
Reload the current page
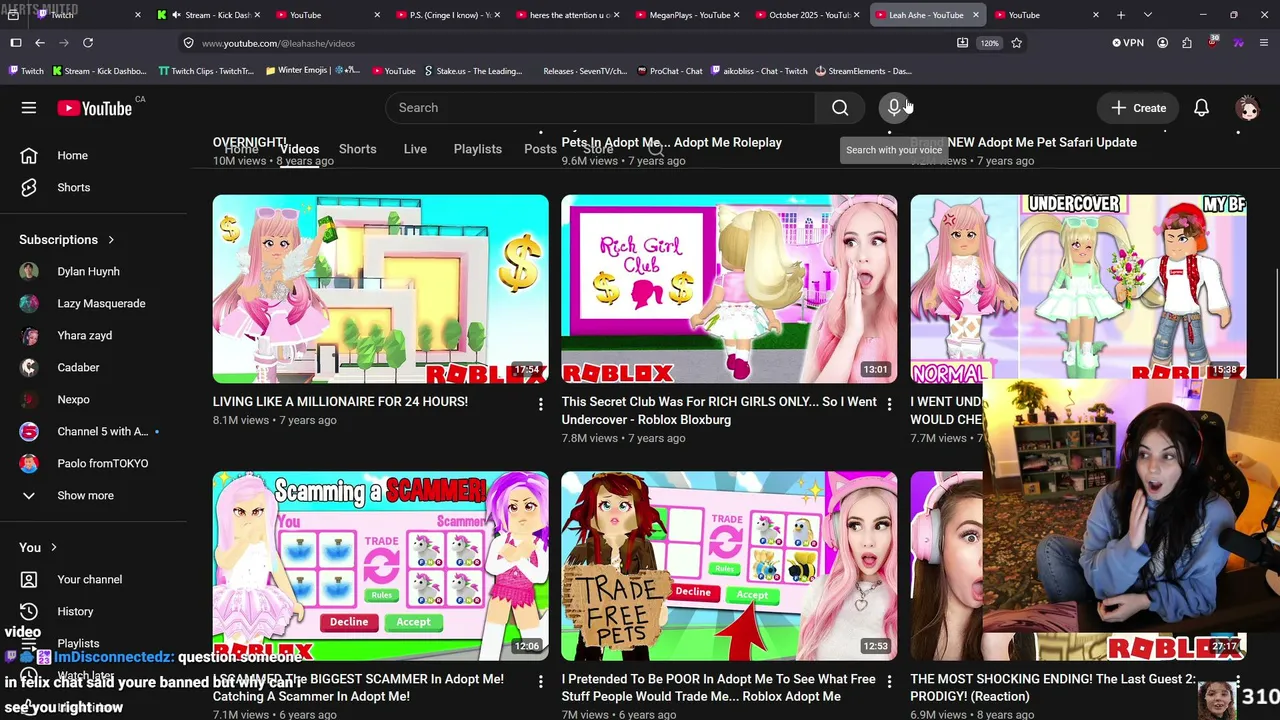click(88, 43)
